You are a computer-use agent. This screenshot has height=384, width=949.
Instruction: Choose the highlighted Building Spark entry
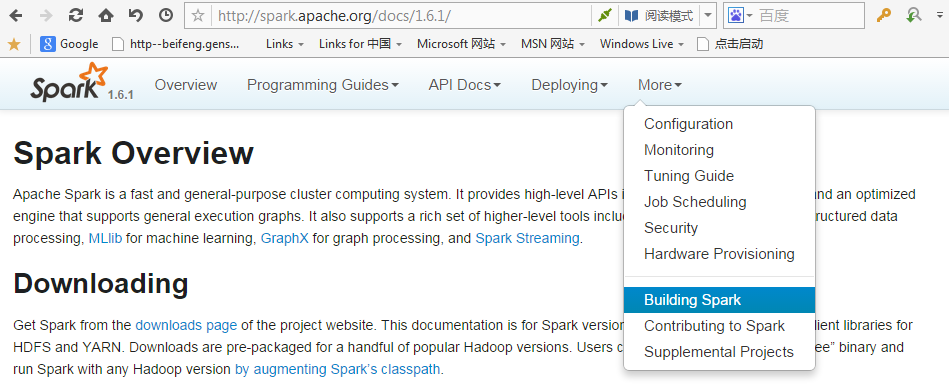pos(720,300)
